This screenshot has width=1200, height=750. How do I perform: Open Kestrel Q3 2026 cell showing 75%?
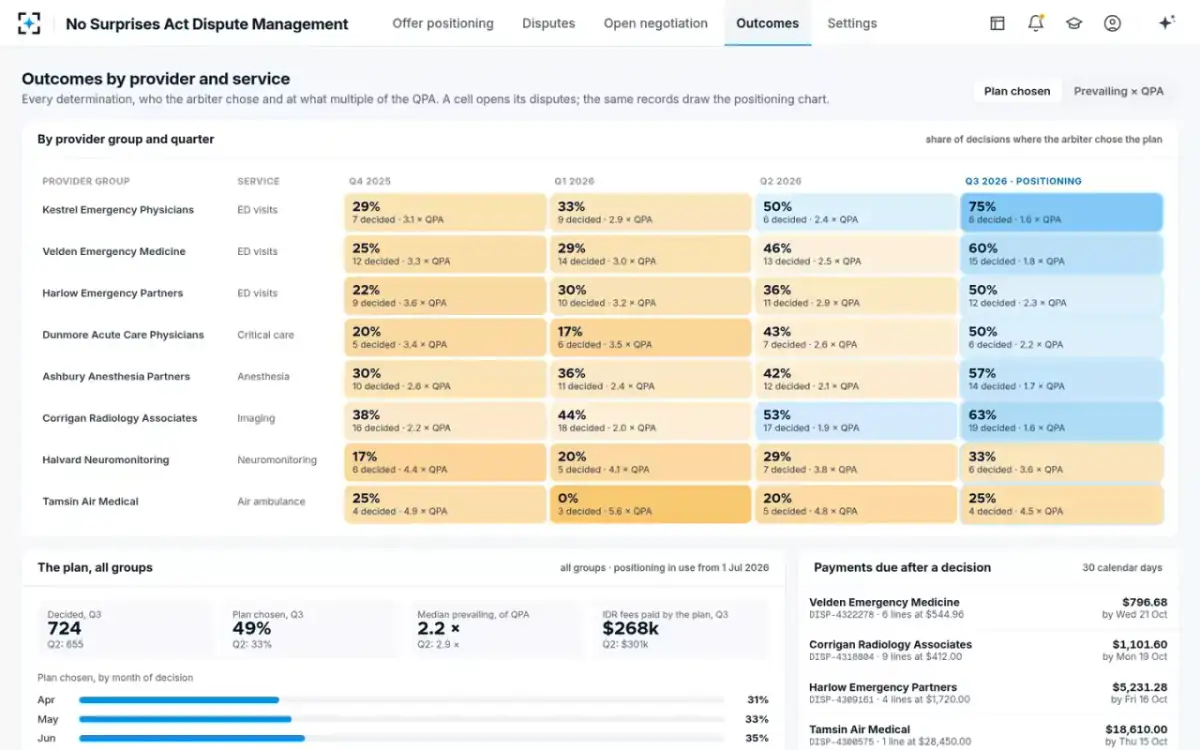[x=1061, y=212]
